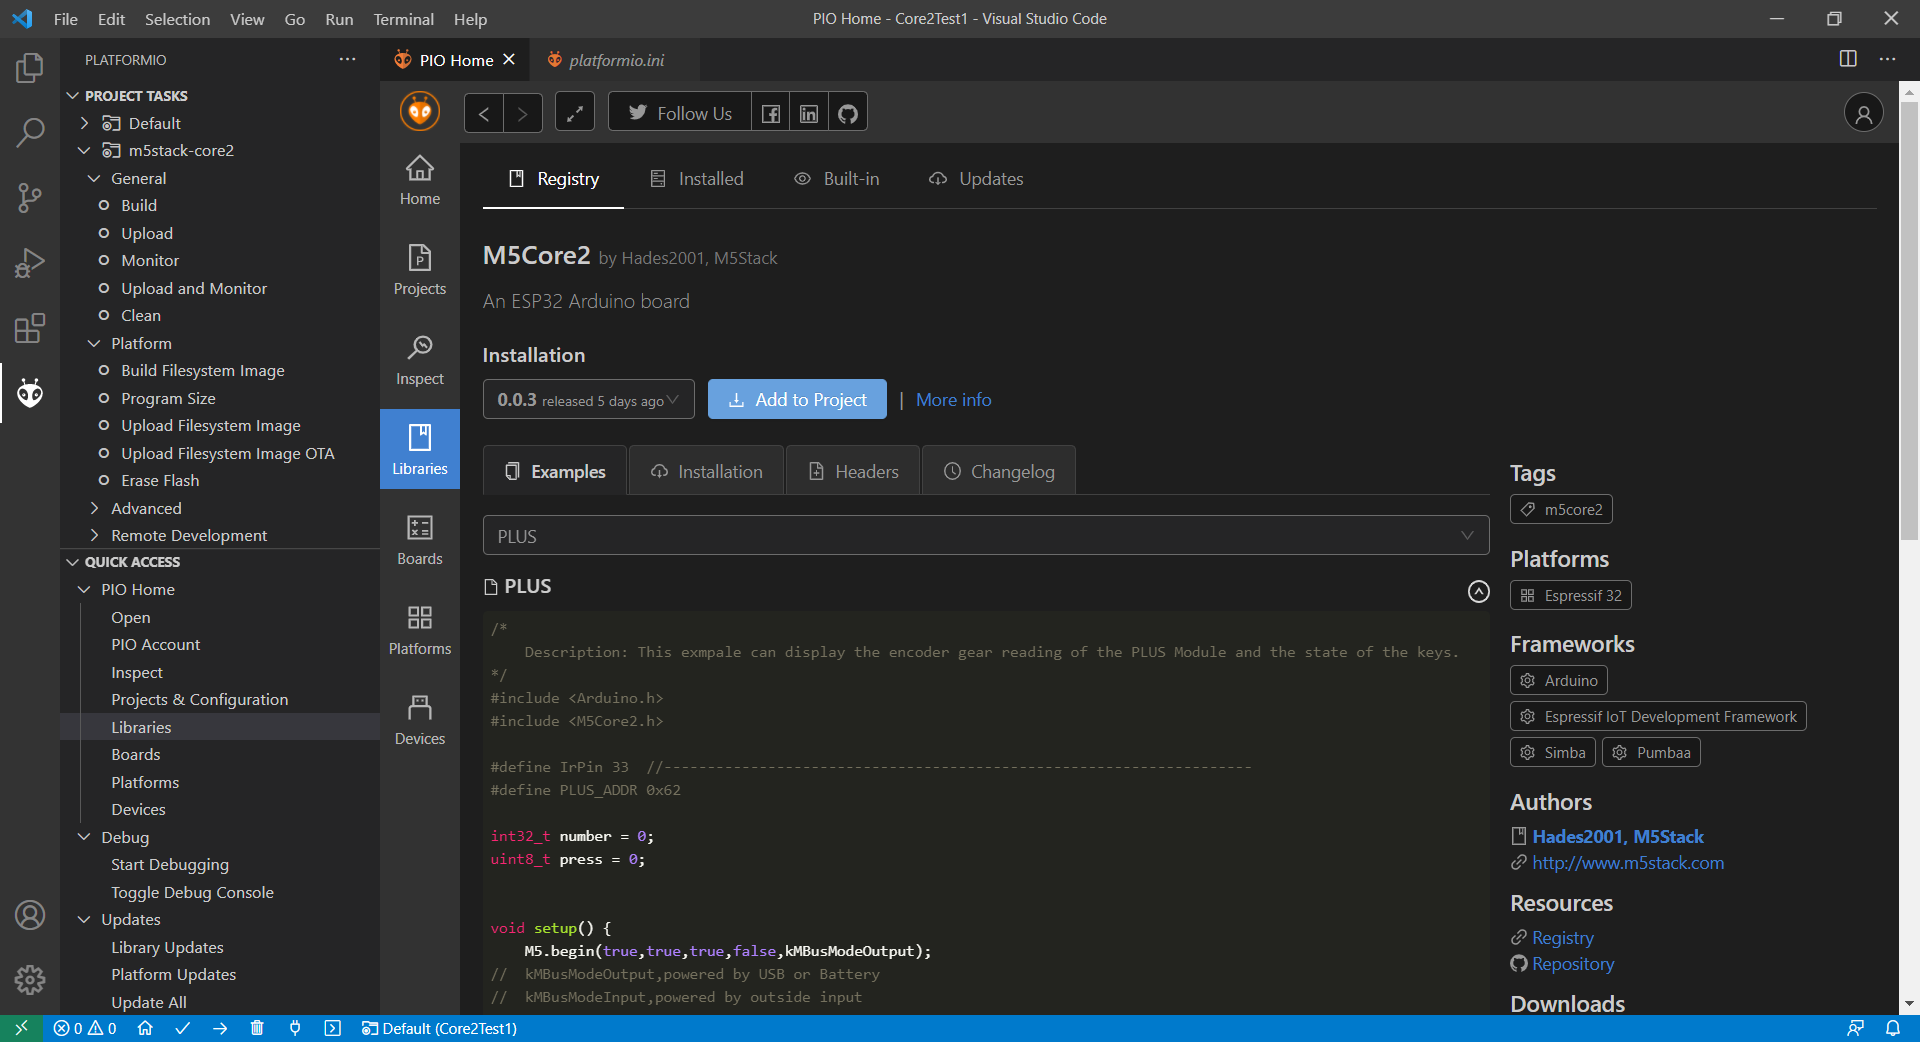Open the Terminal menu
Image resolution: width=1920 pixels, height=1042 pixels.
(x=403, y=19)
